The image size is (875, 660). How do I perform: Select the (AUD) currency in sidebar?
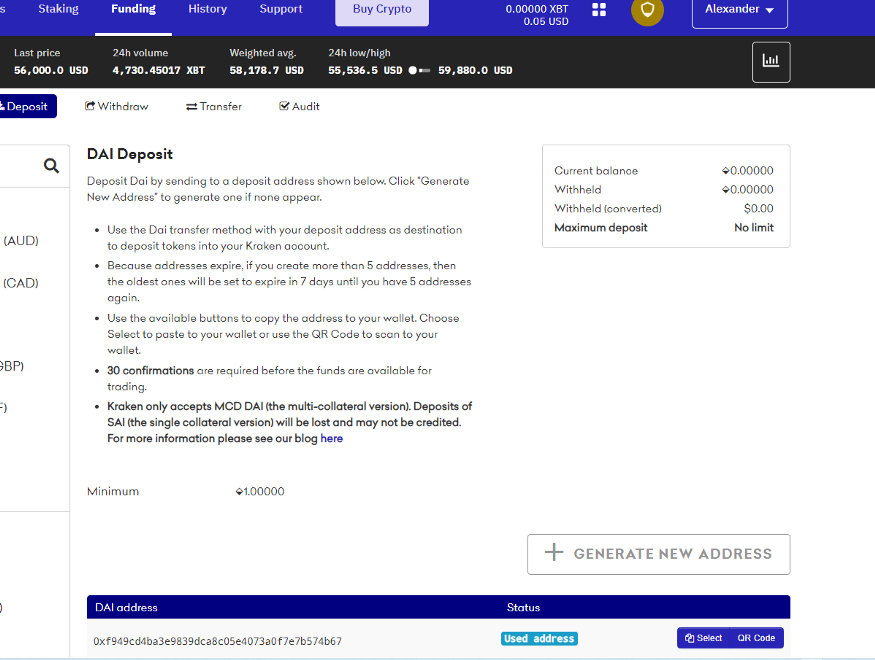click(x=21, y=240)
